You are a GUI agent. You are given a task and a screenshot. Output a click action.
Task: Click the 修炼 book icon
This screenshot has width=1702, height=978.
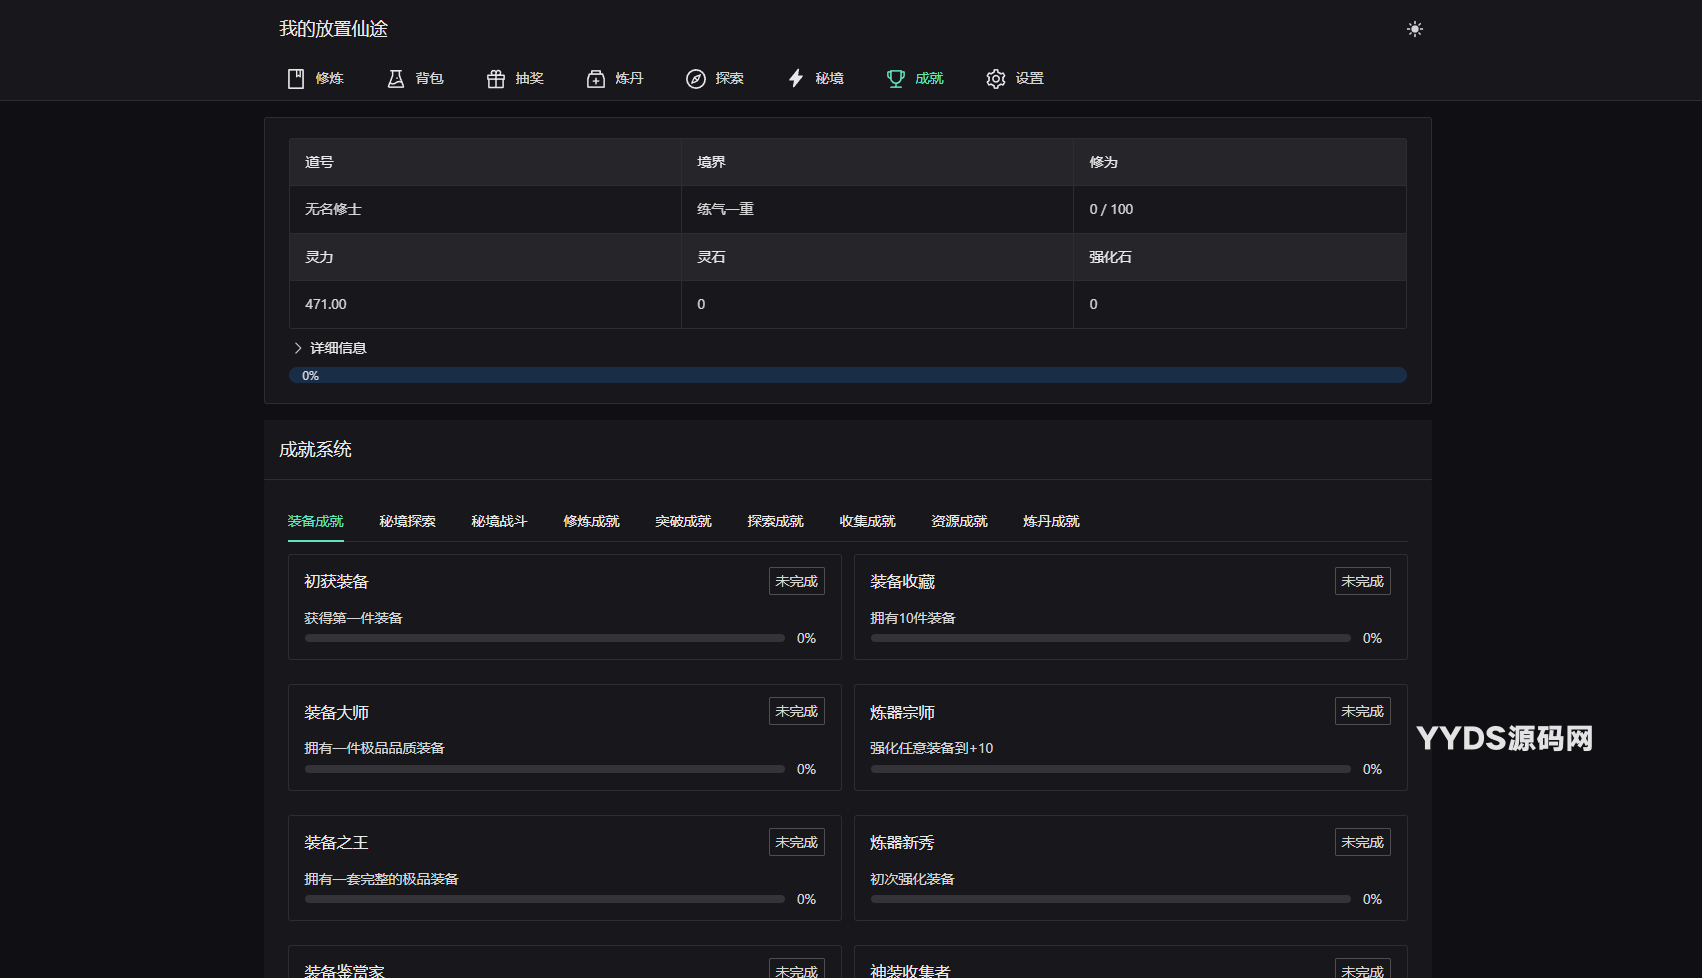pyautogui.click(x=296, y=79)
